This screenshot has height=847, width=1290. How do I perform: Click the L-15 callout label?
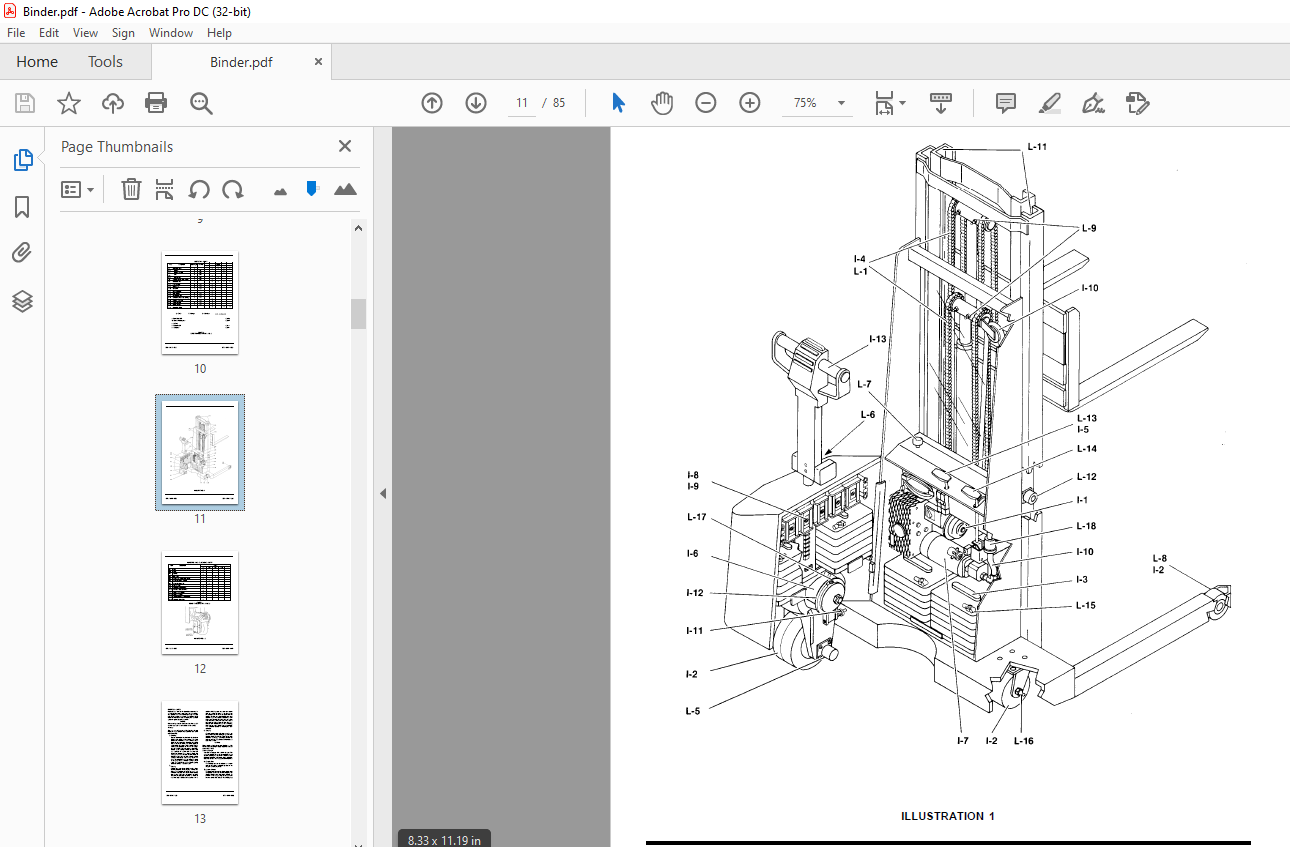pos(1086,605)
